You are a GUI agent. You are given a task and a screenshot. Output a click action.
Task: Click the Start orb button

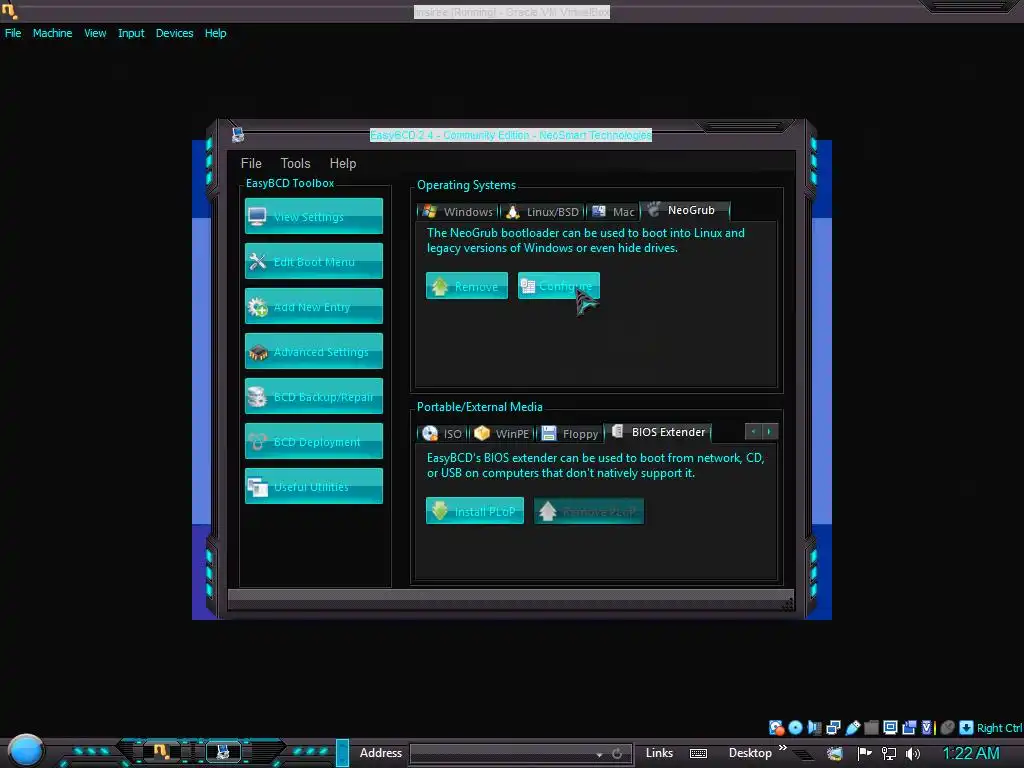pyautogui.click(x=26, y=750)
